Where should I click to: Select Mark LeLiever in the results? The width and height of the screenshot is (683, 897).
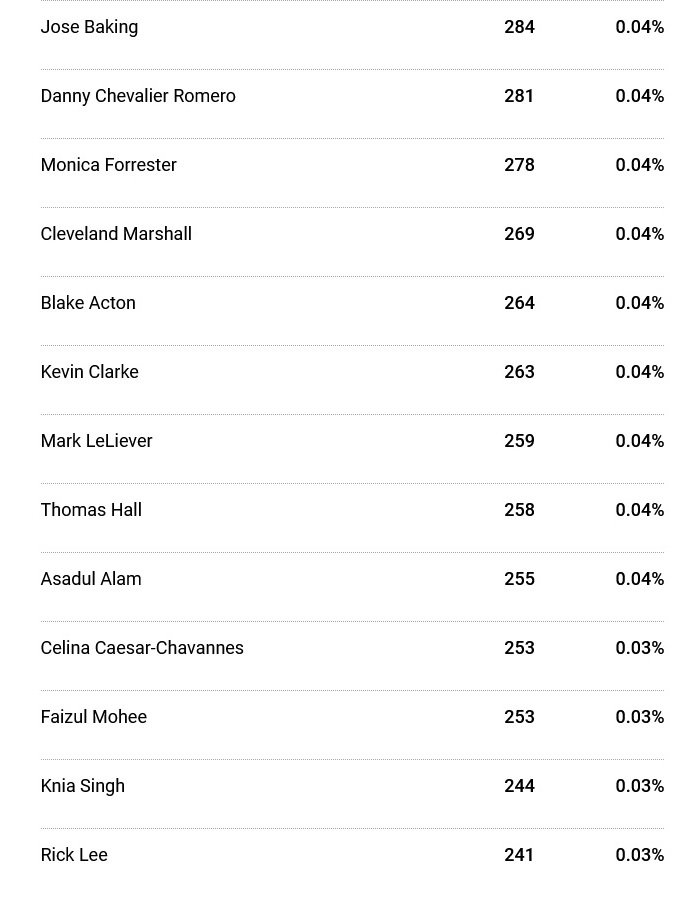pos(97,440)
